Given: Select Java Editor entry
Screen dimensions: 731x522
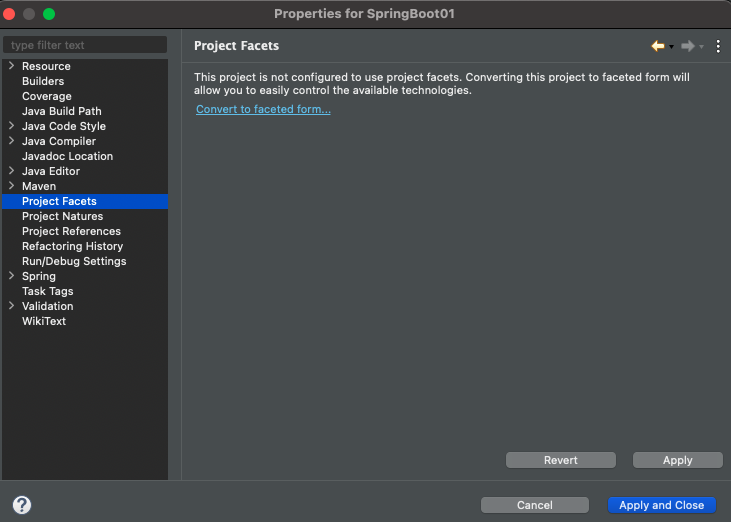Looking at the screenshot, I should (51, 171).
